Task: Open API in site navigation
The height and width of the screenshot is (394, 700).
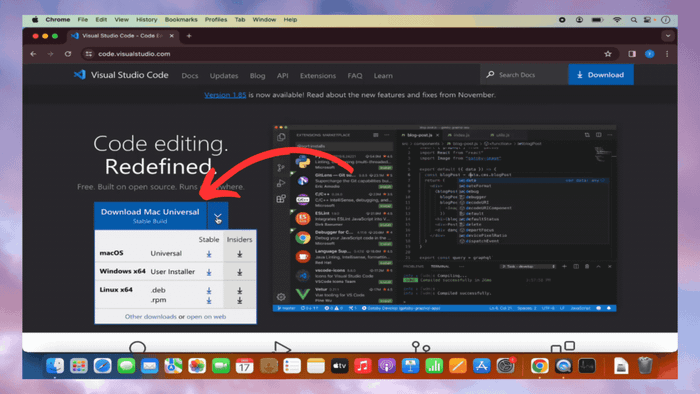Action: coord(282,76)
